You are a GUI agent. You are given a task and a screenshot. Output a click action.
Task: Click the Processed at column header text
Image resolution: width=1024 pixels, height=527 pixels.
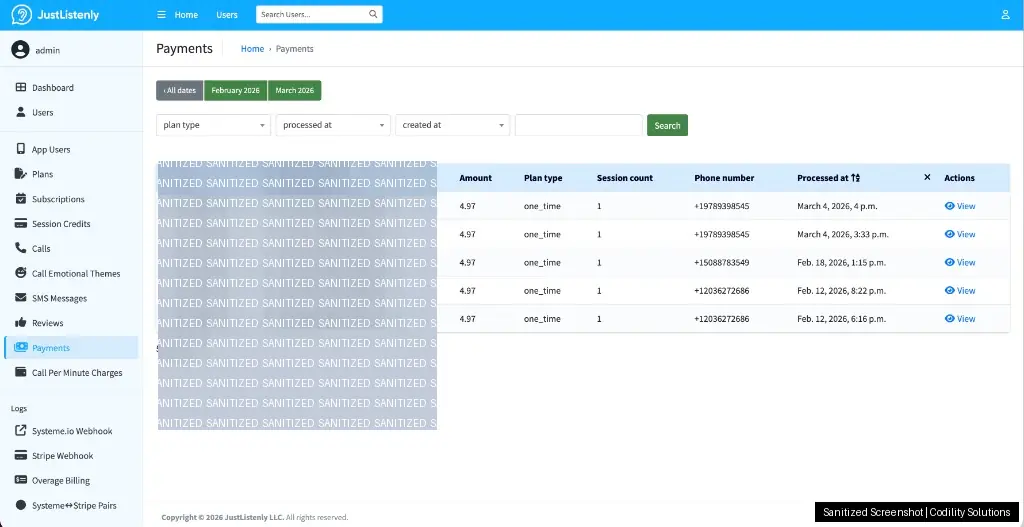(823, 178)
